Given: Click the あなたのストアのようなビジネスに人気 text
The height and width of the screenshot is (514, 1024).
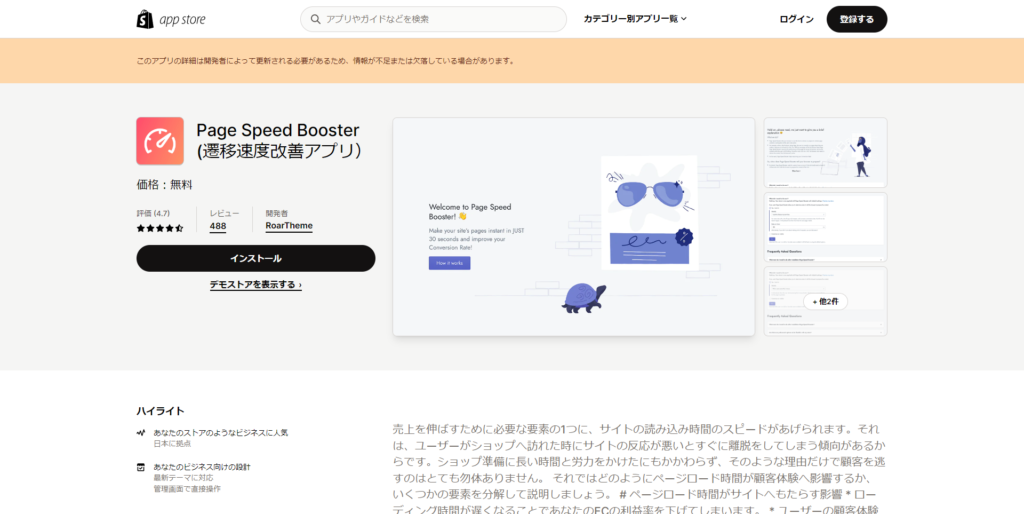Looking at the screenshot, I should click(221, 432).
